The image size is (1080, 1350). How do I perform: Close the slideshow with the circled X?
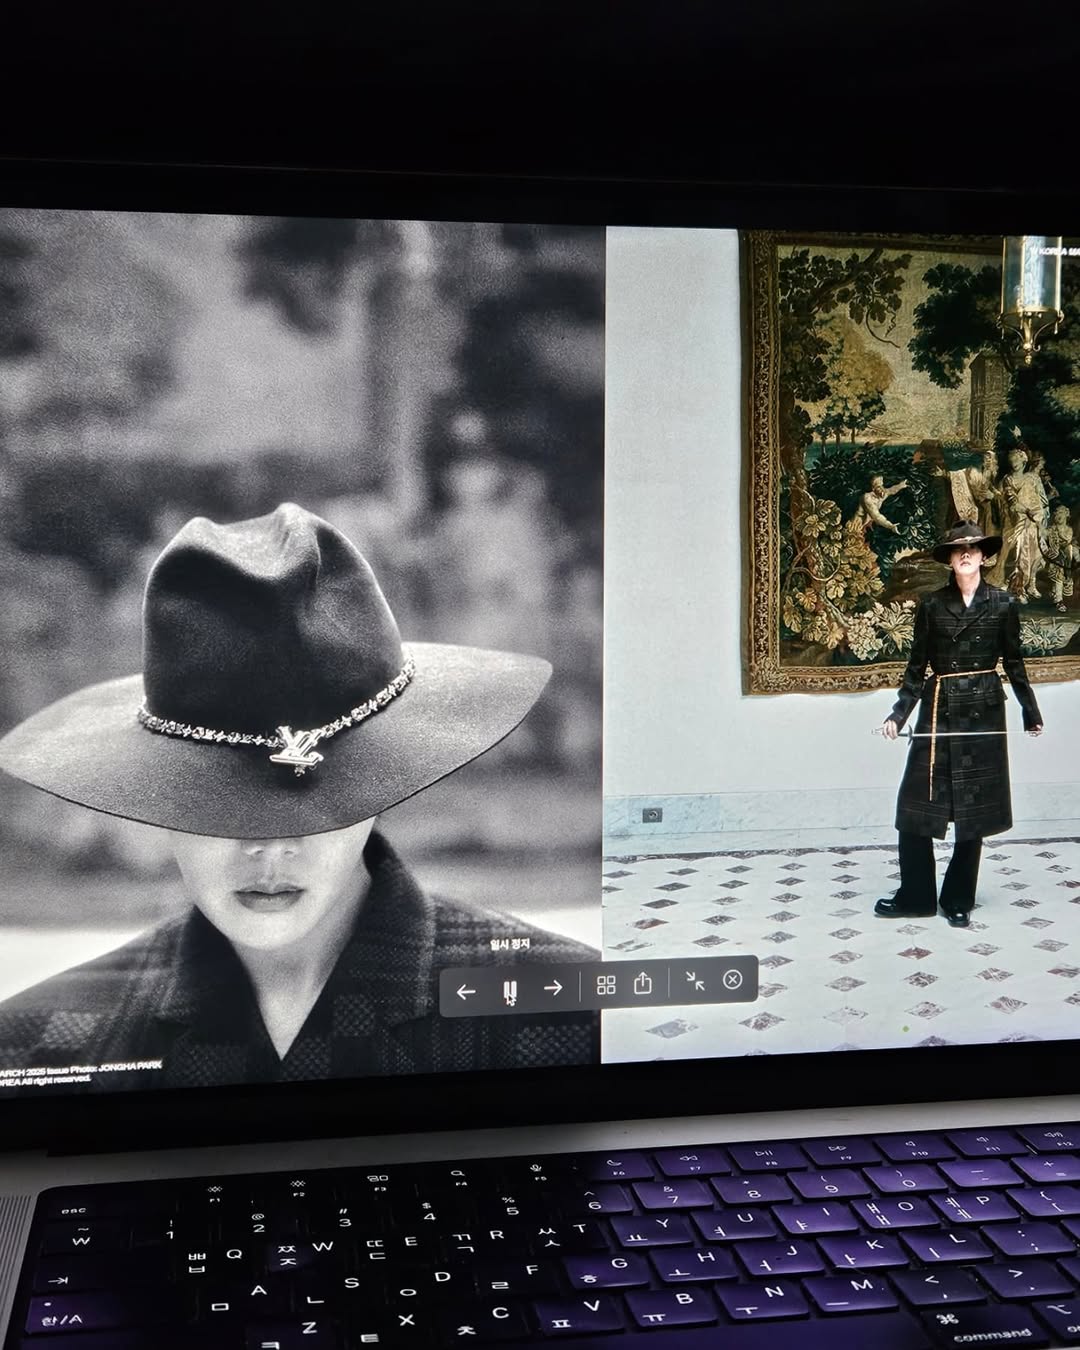click(732, 980)
